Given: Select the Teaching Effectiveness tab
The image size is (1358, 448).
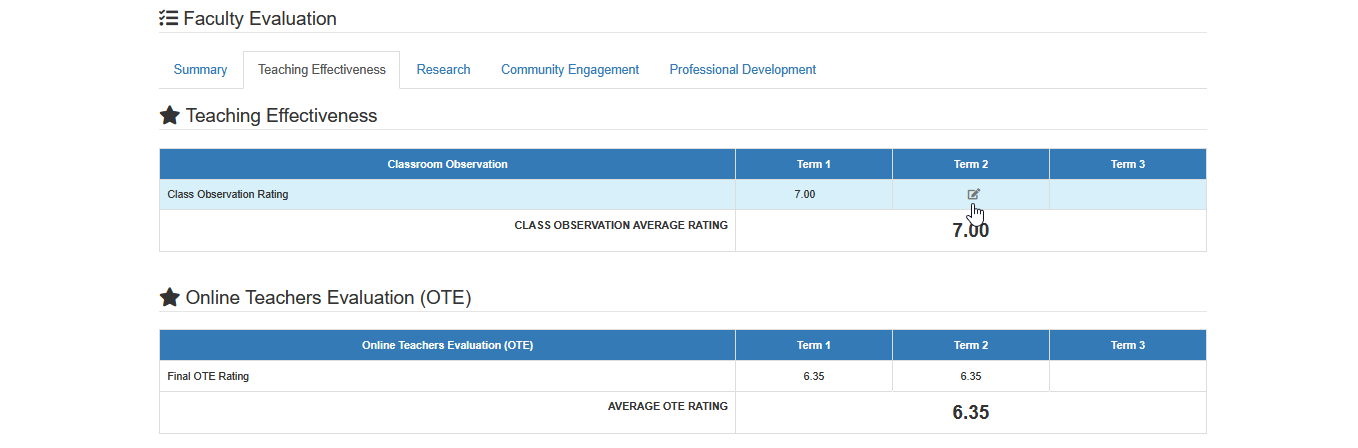Looking at the screenshot, I should [x=322, y=70].
